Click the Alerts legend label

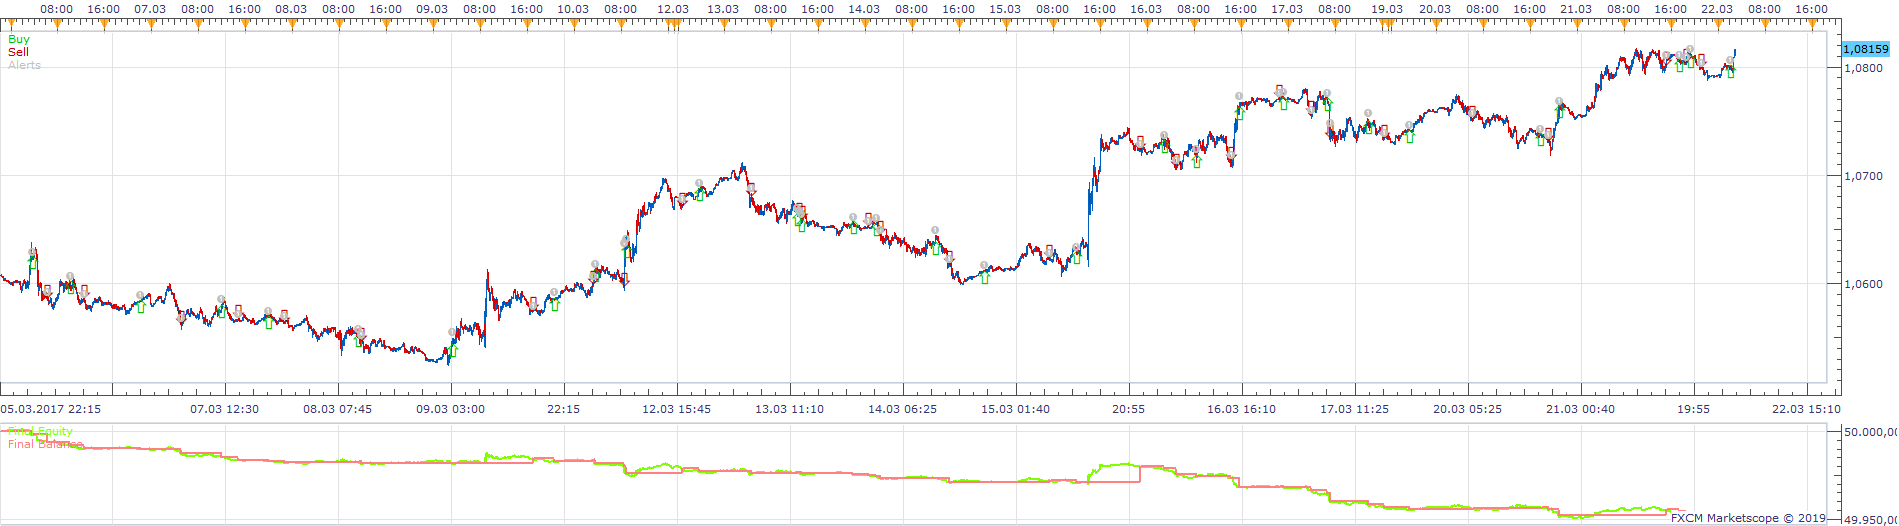click(x=24, y=65)
